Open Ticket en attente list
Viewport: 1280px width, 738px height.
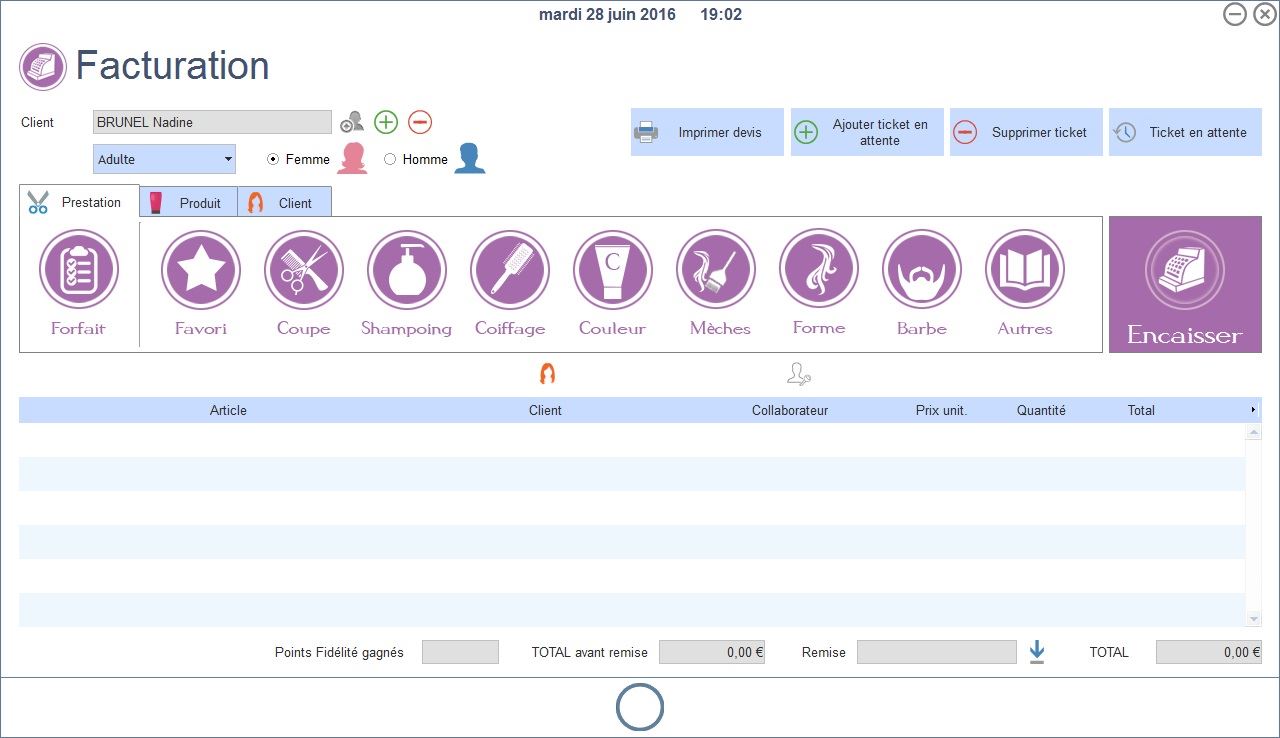click(x=1185, y=132)
